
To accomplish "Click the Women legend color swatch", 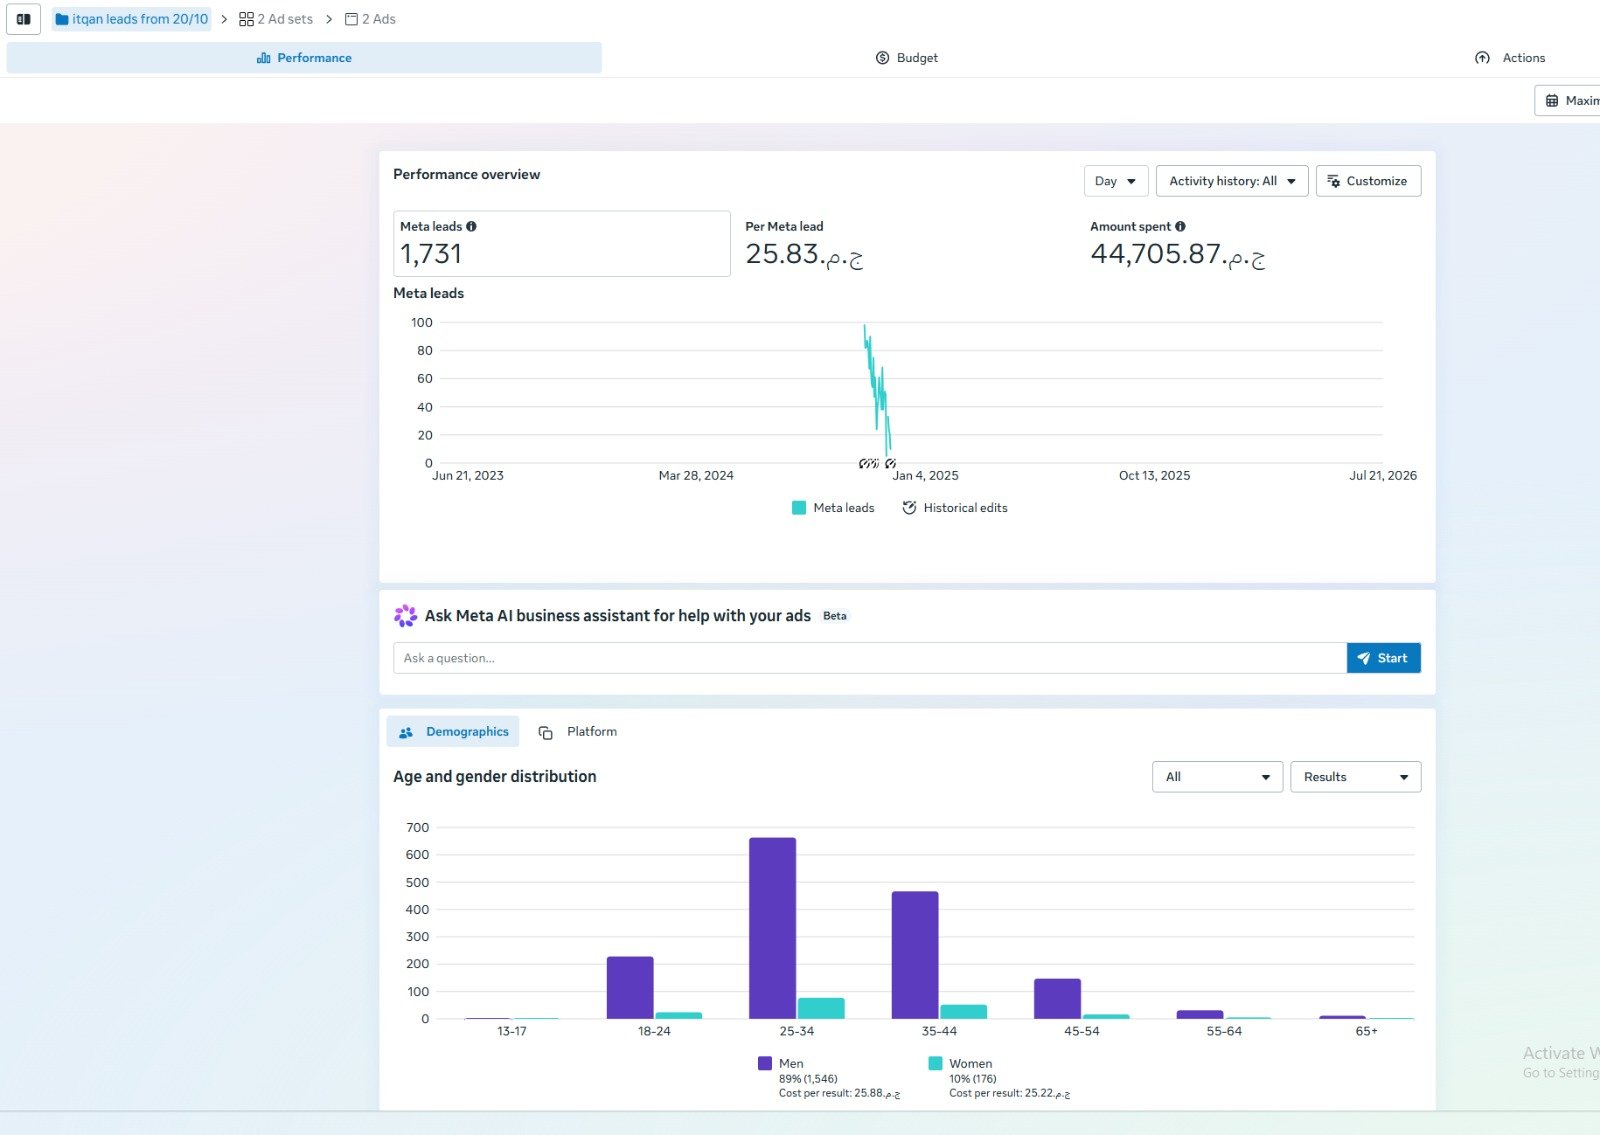I will [935, 1064].
